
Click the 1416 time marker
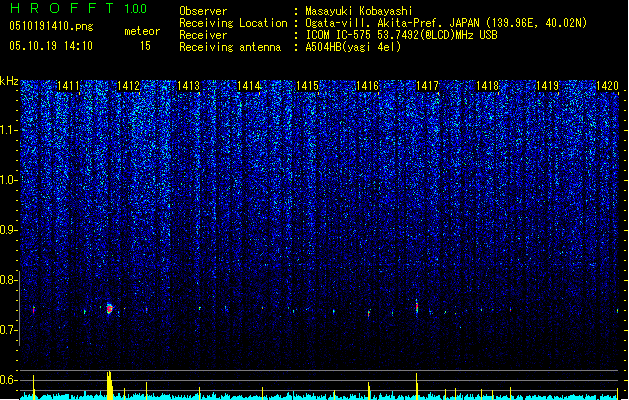point(367,86)
